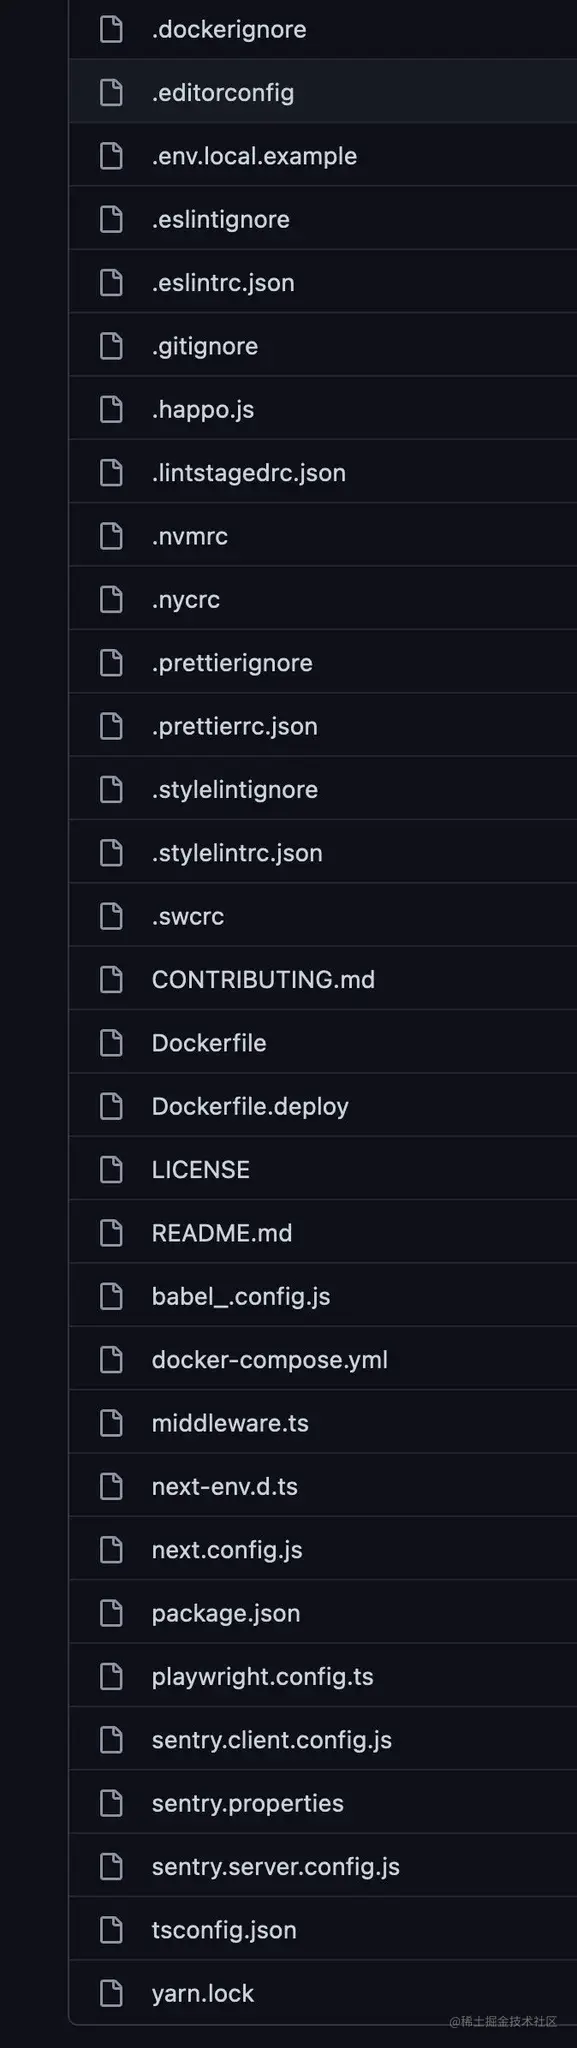View the .nvmrc file
Image resolution: width=577 pixels, height=2048 pixels.
(190, 536)
